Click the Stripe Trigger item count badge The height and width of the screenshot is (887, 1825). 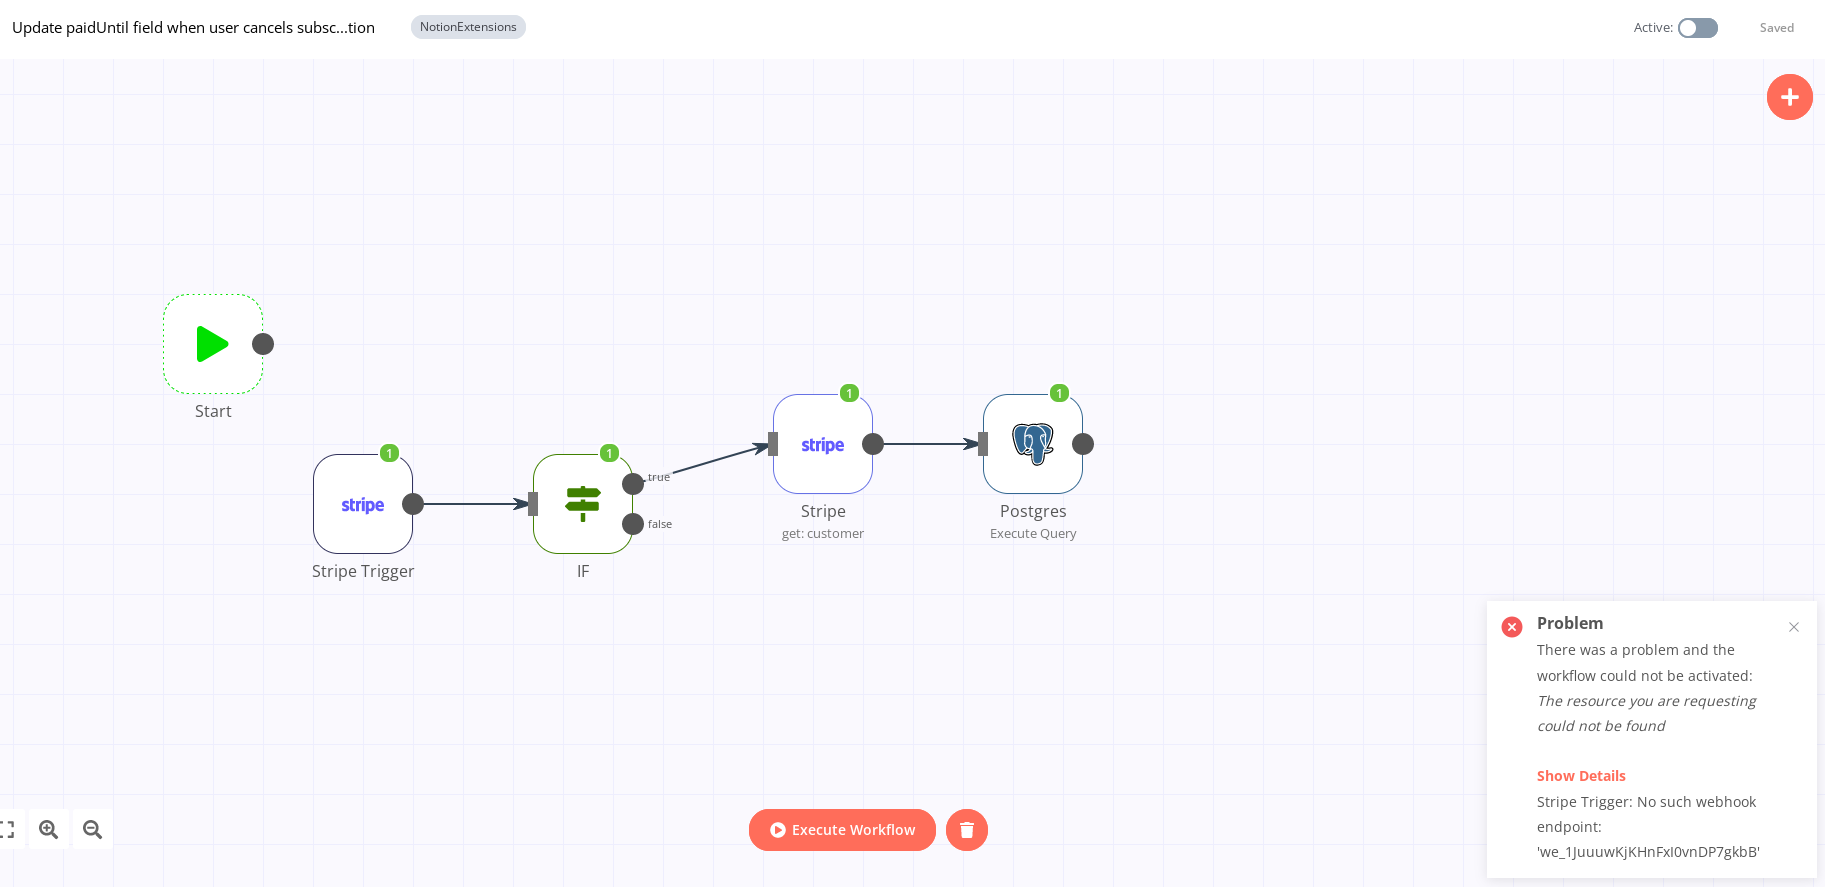(390, 454)
